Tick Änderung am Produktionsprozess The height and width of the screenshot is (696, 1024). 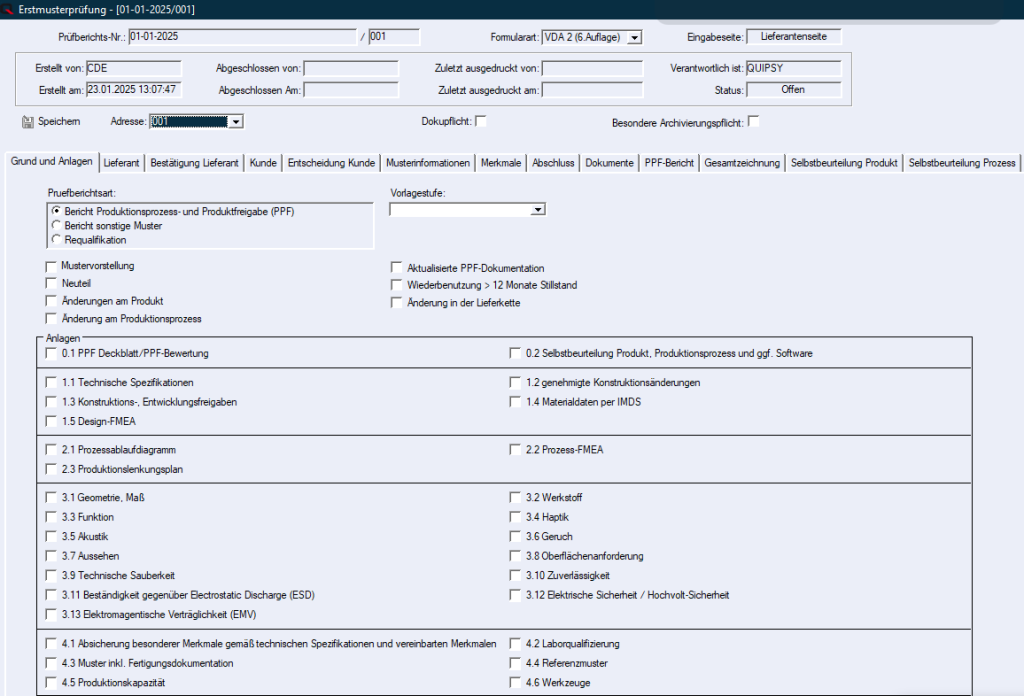click(51, 319)
